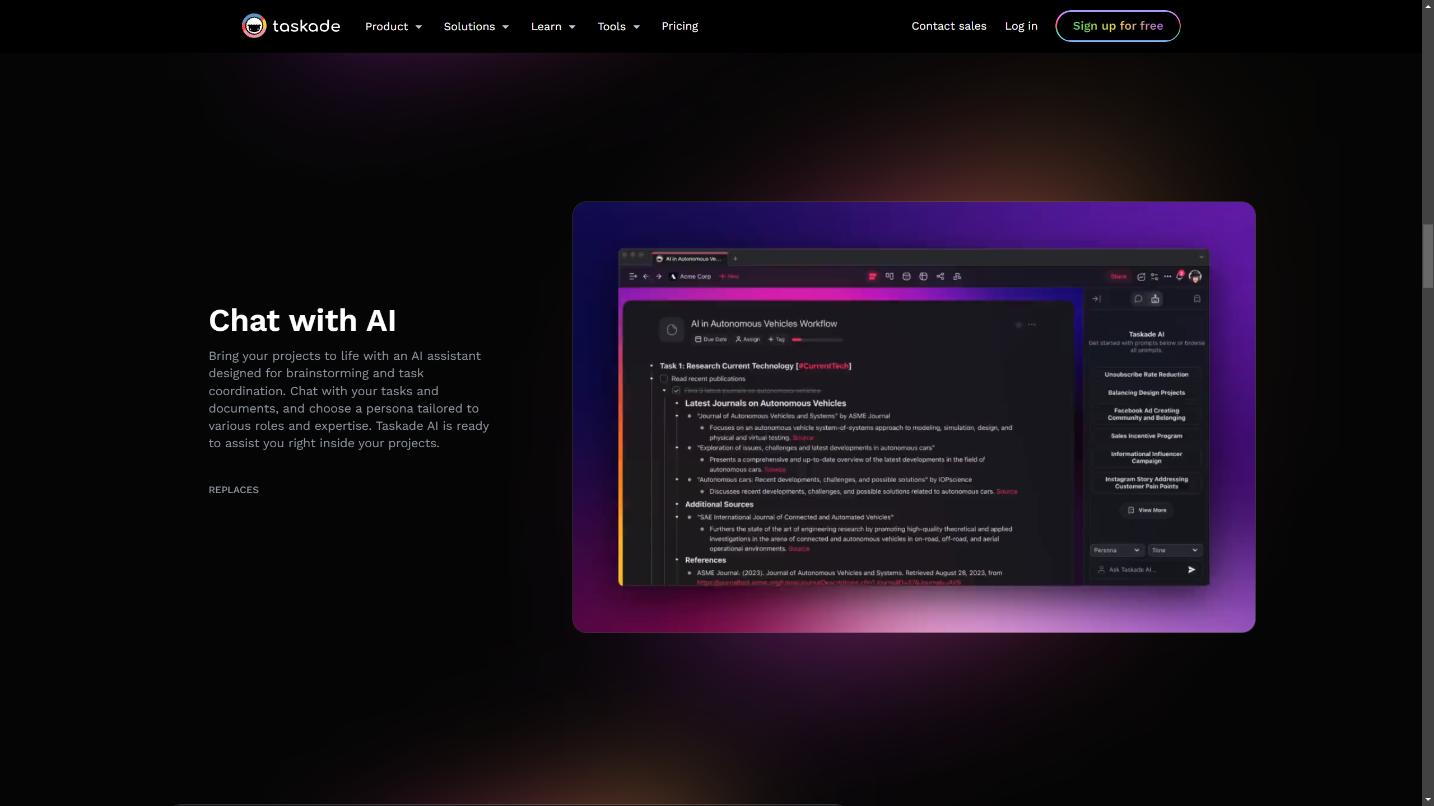
Task: Click the red project progress bar
Action: coord(817,339)
